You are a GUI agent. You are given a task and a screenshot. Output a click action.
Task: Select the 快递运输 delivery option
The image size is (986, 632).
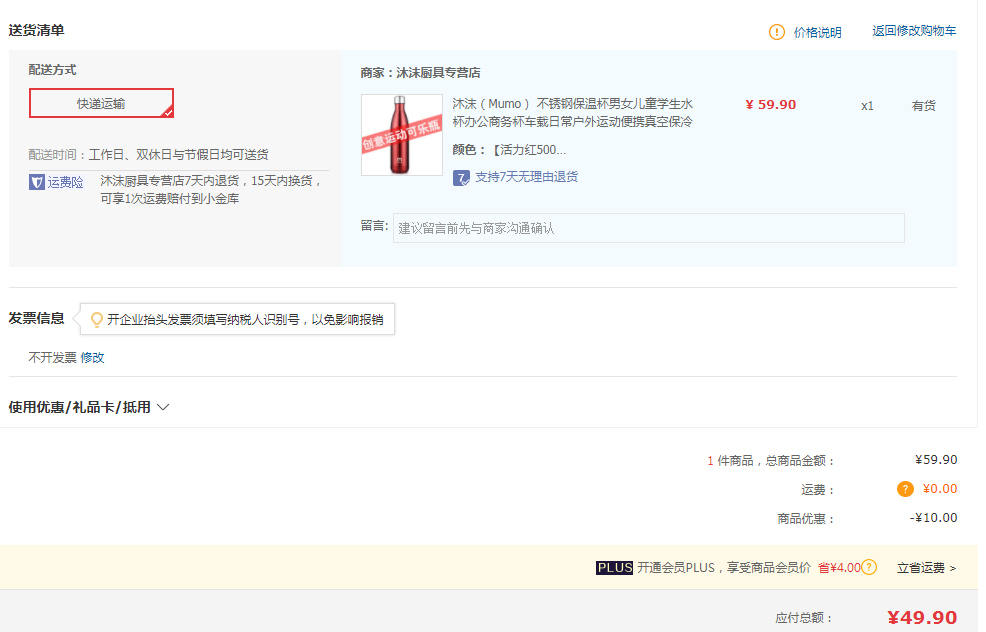(101, 103)
